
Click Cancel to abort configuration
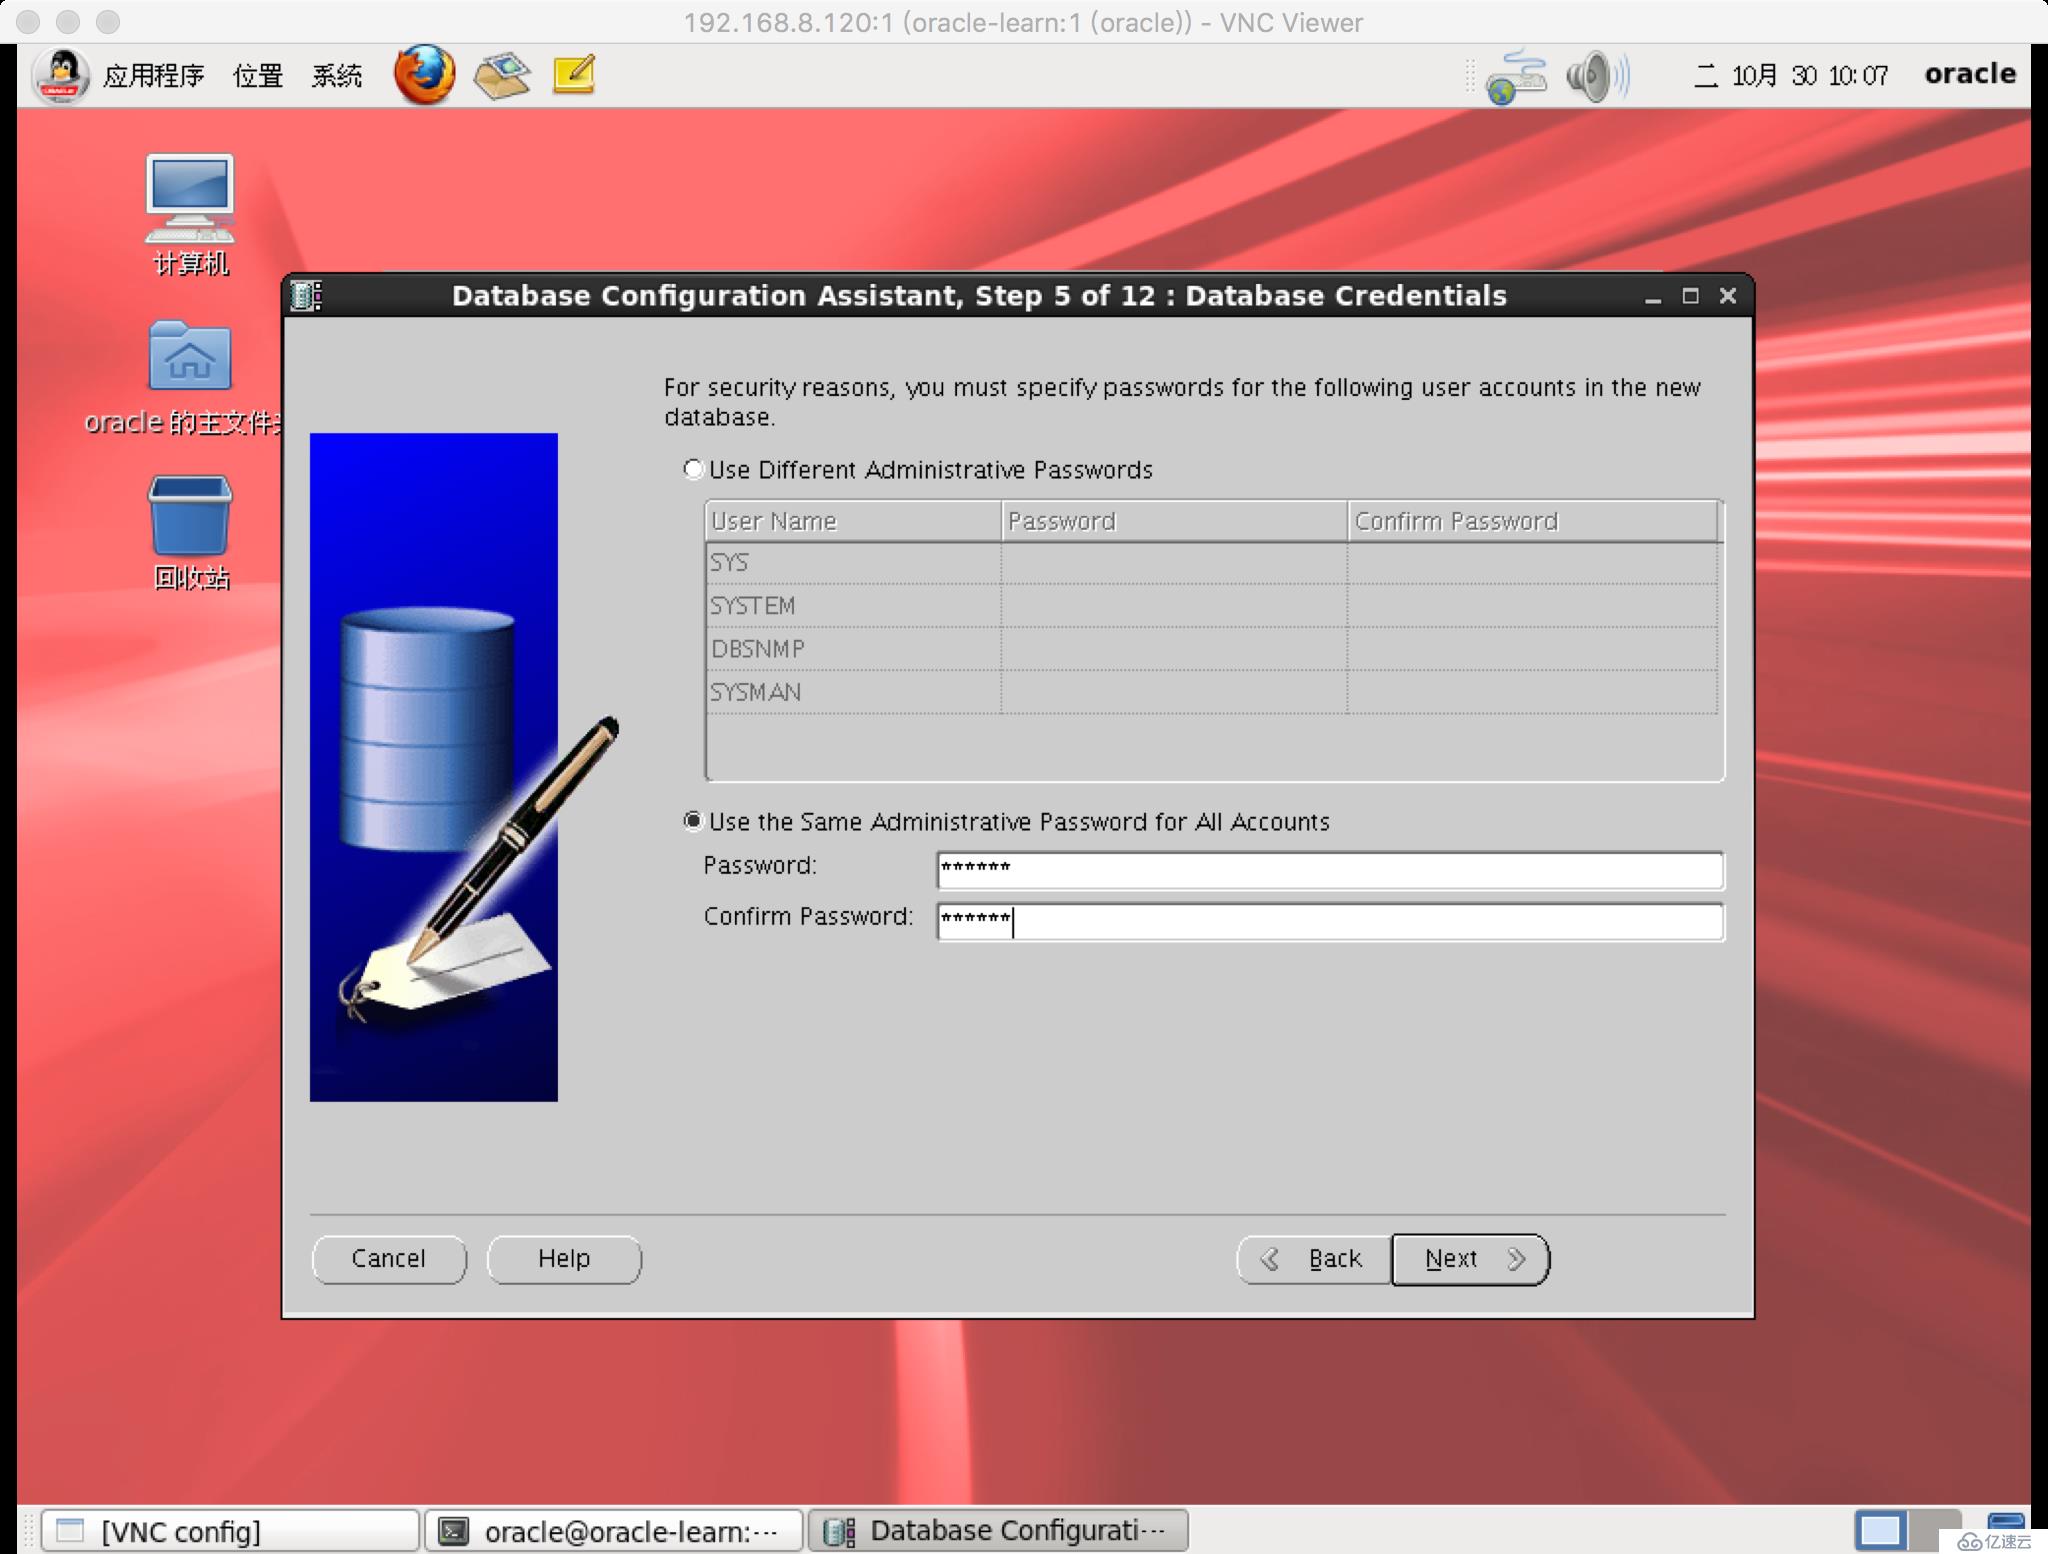click(x=390, y=1257)
